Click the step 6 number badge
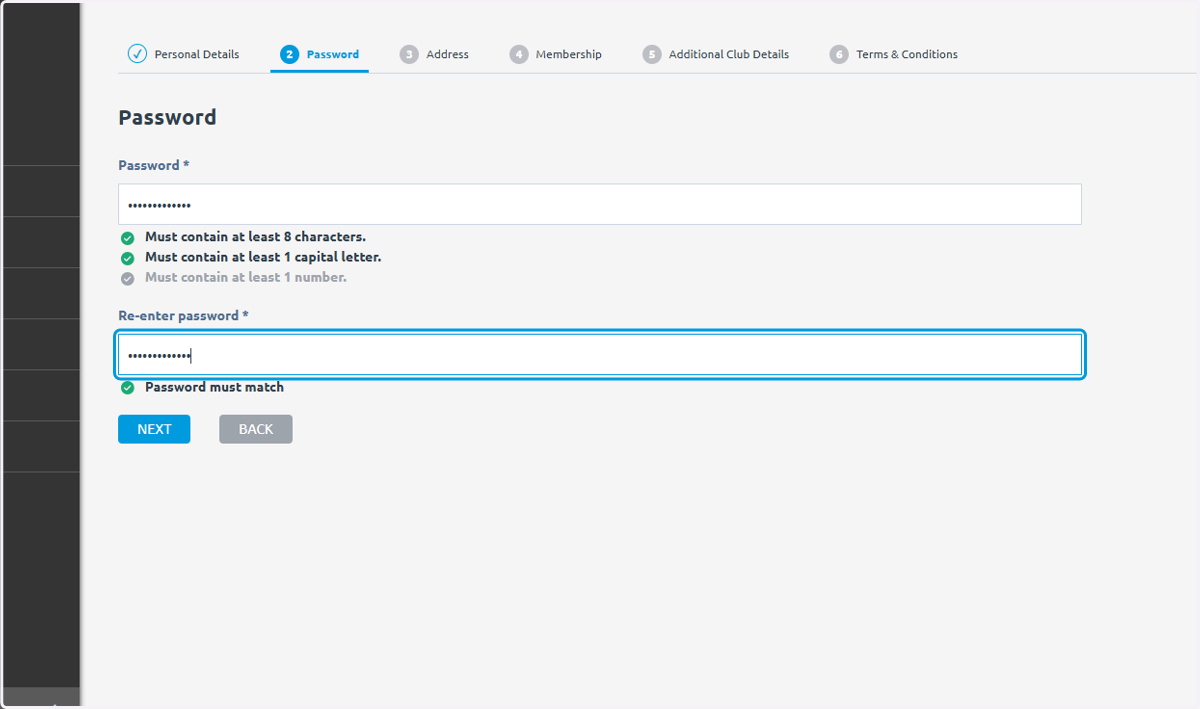The height and width of the screenshot is (709, 1200). tap(839, 54)
